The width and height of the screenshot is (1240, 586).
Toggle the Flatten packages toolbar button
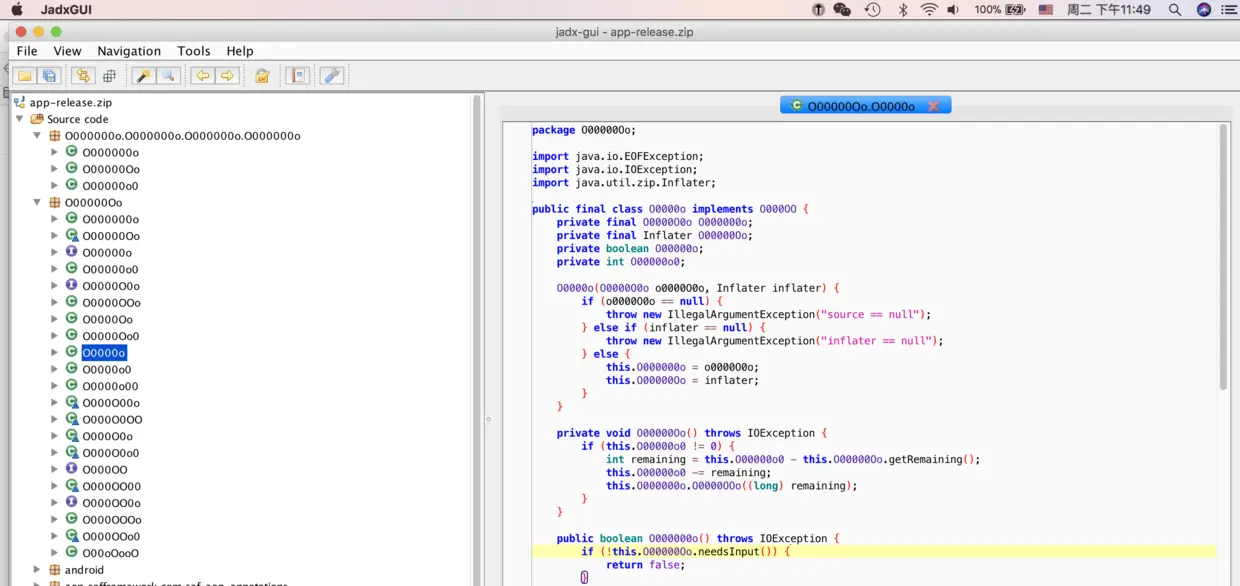coord(109,76)
